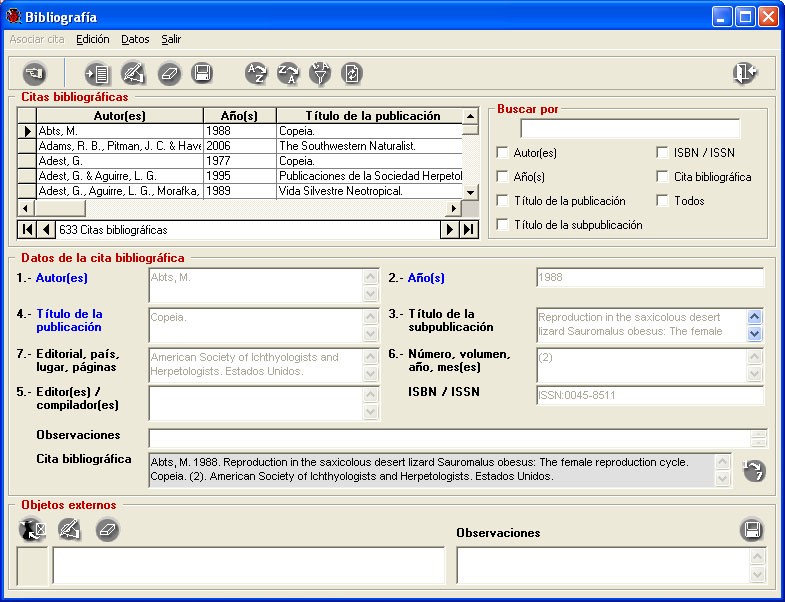Click the refresh document toolbar icon
The height and width of the screenshot is (602, 785).
coord(352,74)
